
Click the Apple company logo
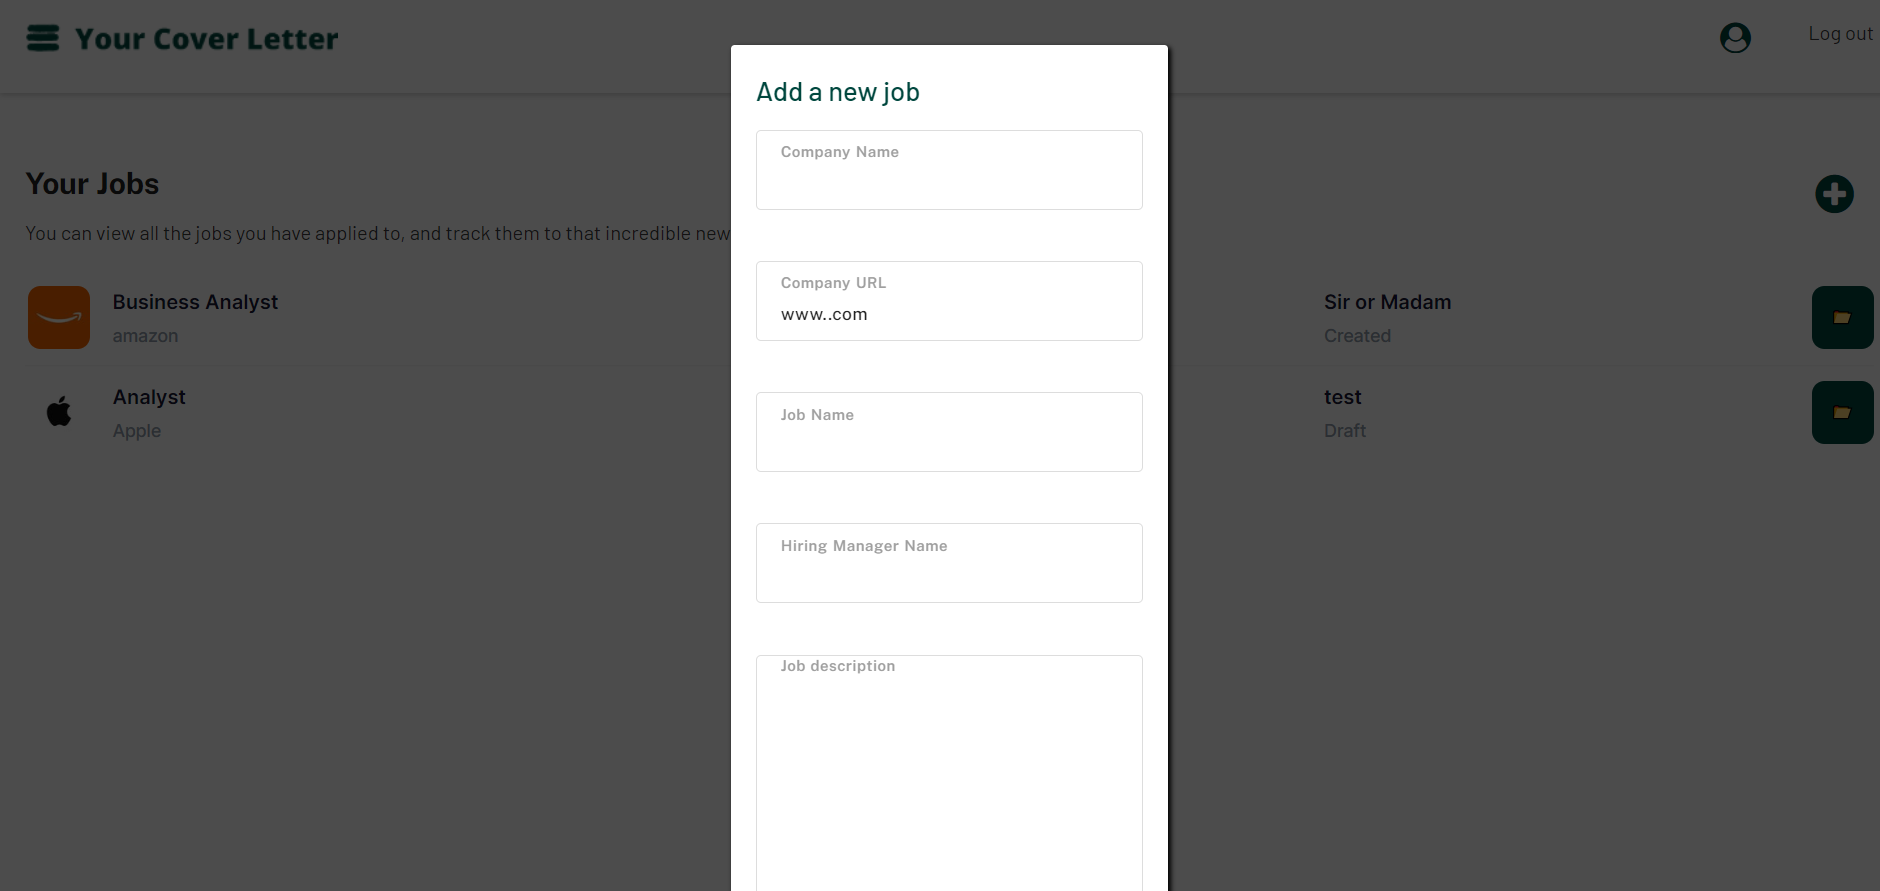(x=59, y=411)
